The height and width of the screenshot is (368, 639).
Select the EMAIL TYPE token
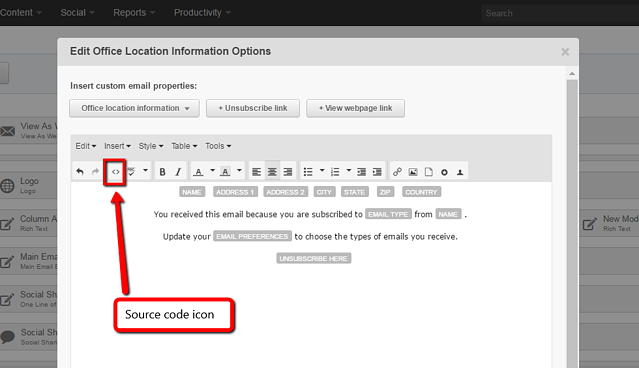point(388,214)
